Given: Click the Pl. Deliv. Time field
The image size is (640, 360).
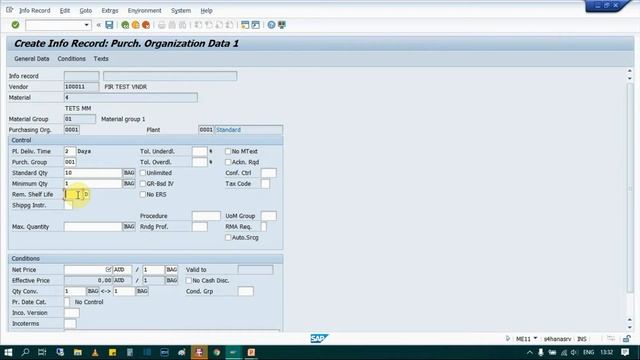Looking at the screenshot, I should (x=70, y=151).
